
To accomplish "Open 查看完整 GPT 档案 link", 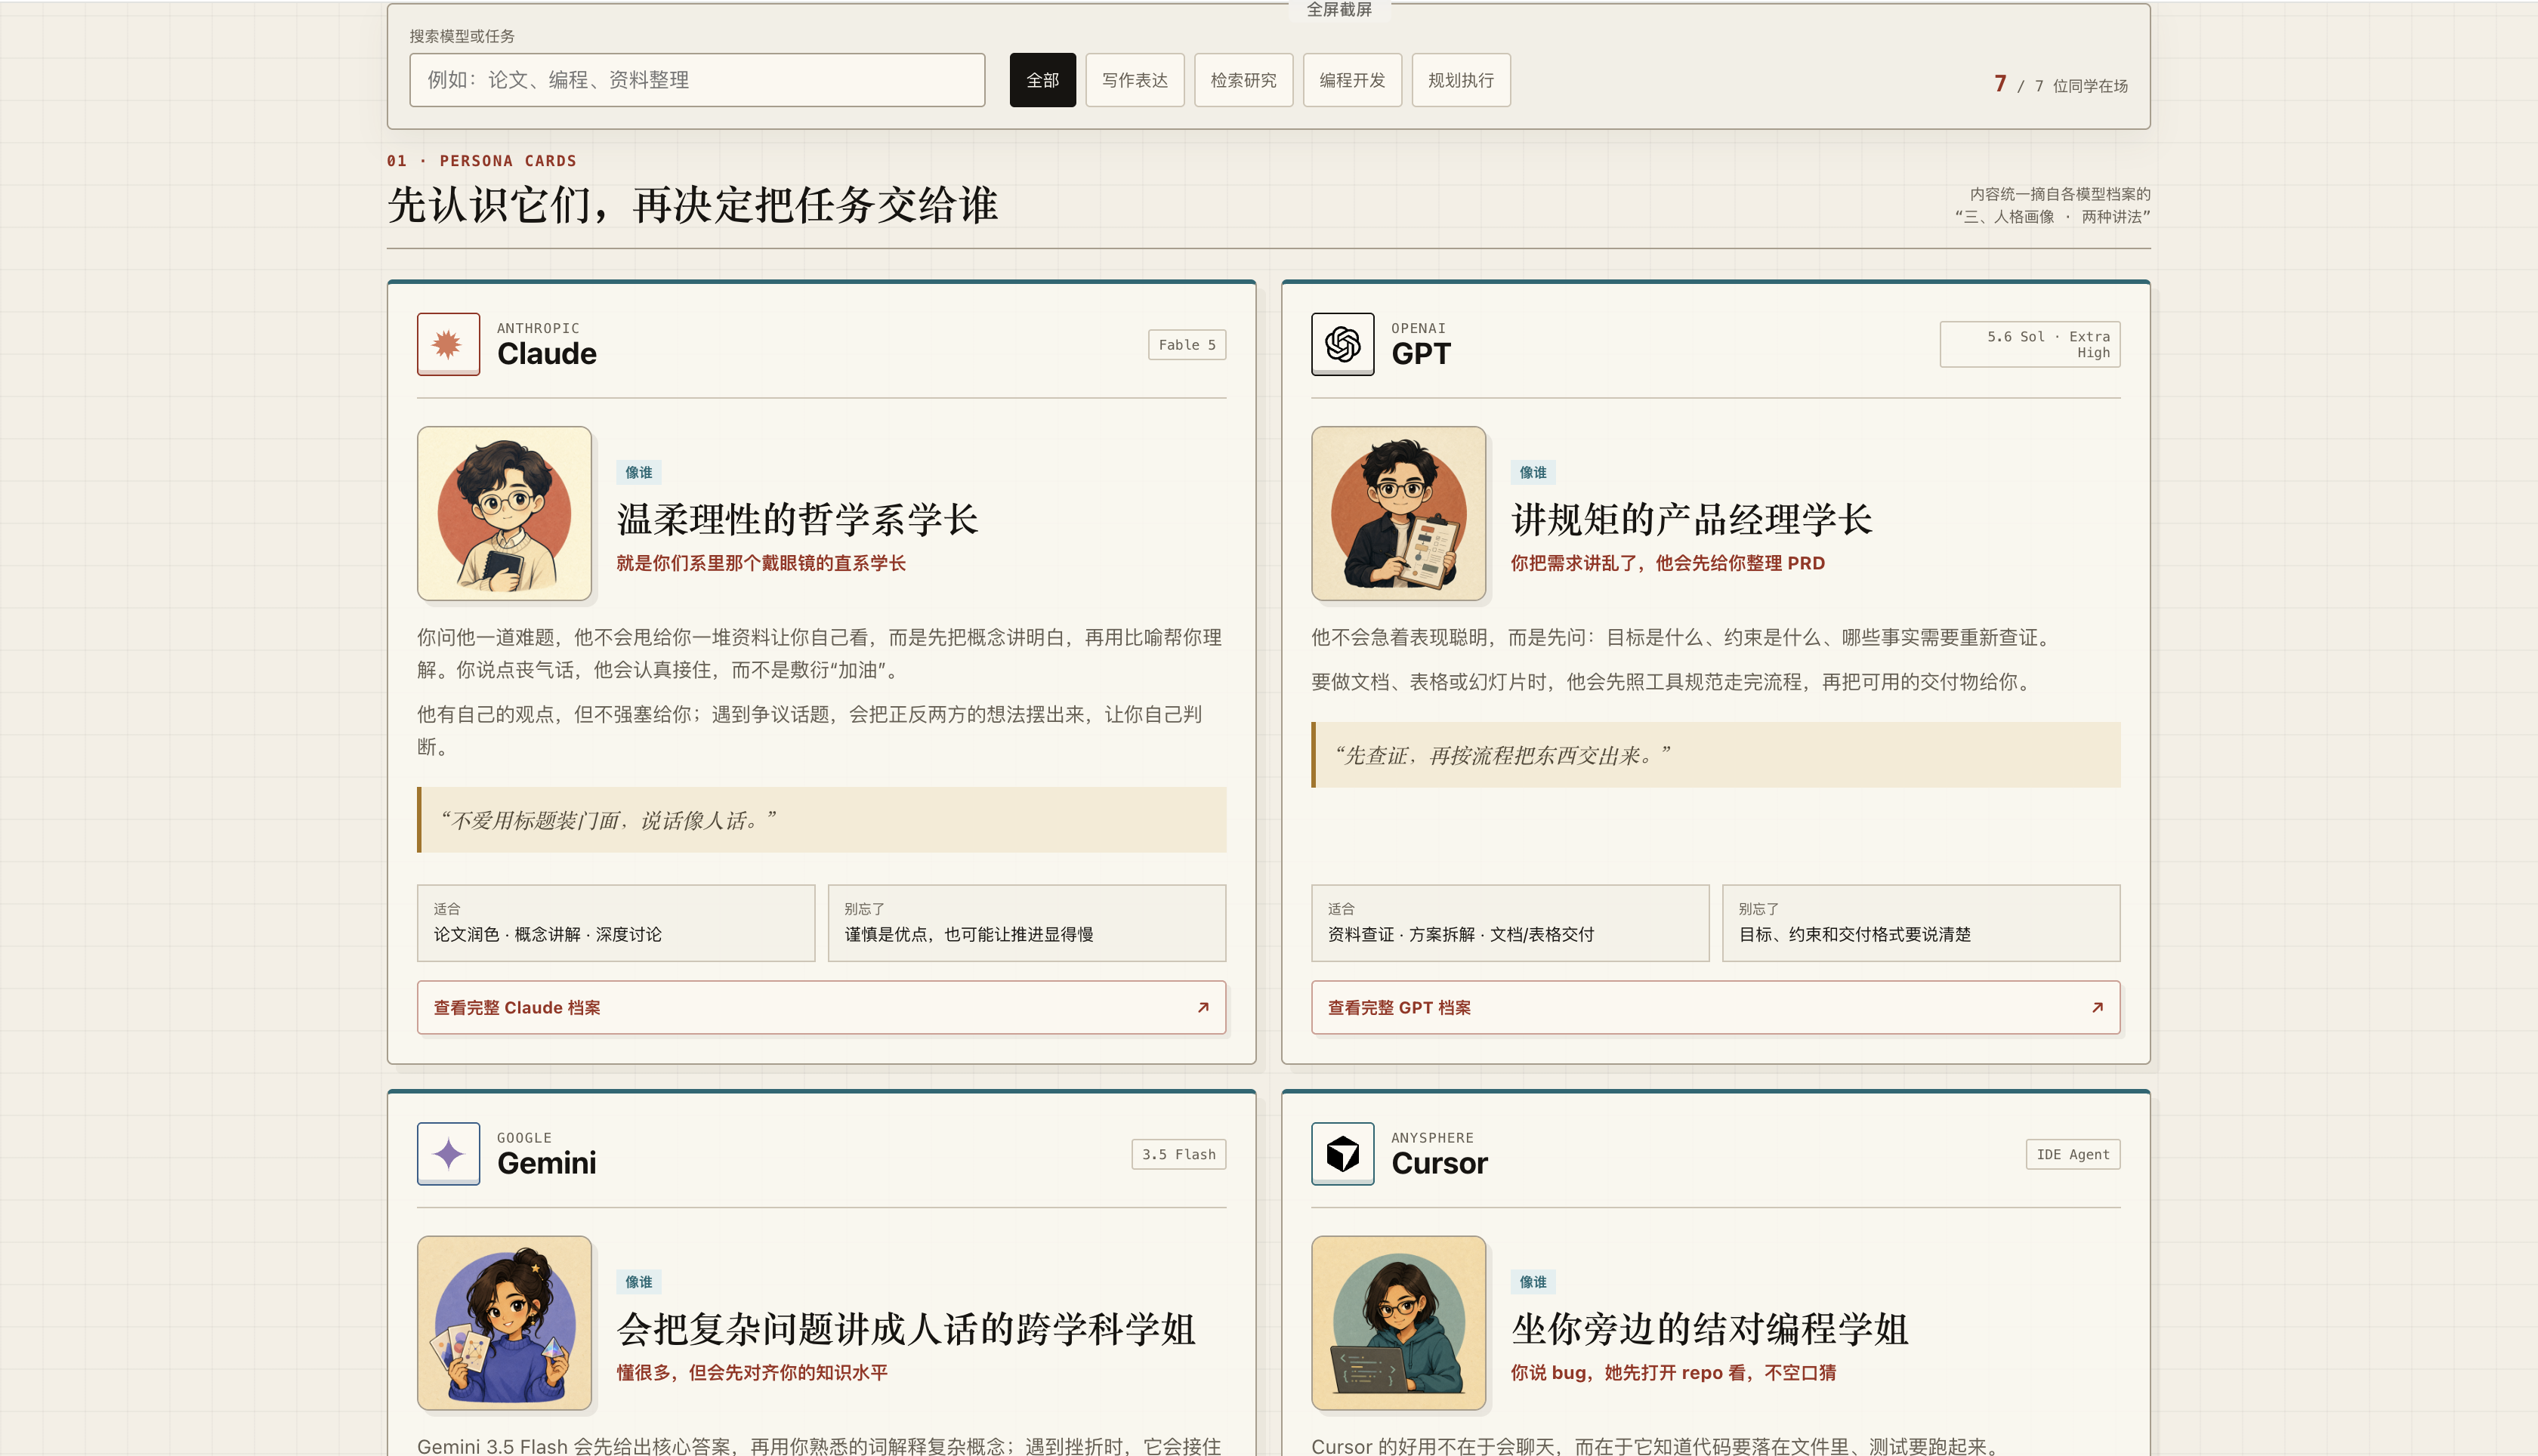I will (x=1715, y=1007).
